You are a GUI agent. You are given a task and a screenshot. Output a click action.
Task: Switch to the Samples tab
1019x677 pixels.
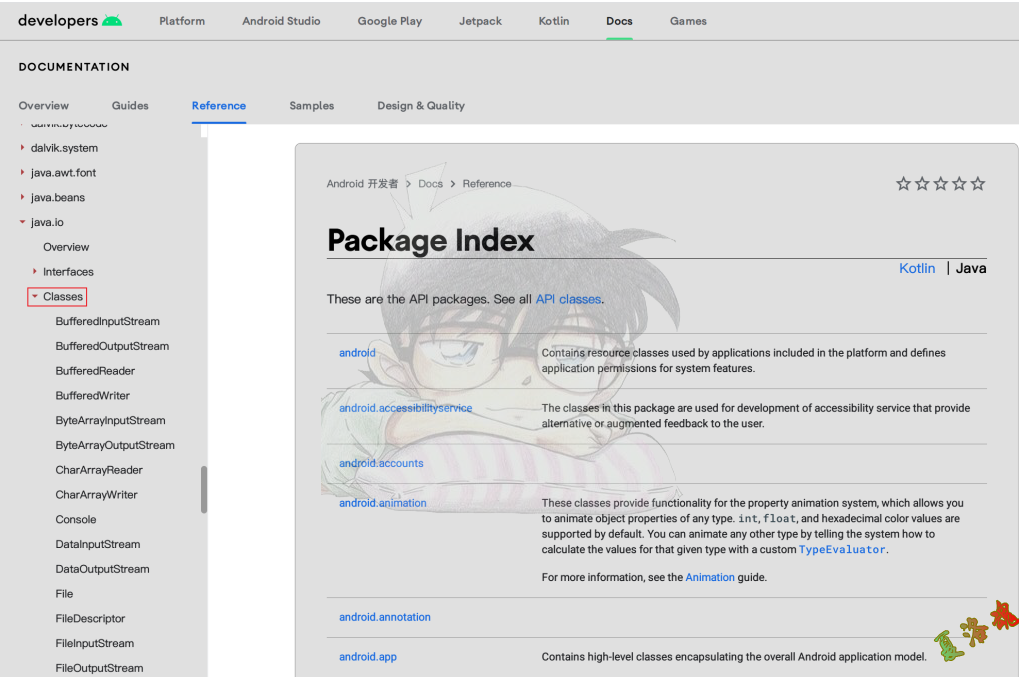click(312, 105)
